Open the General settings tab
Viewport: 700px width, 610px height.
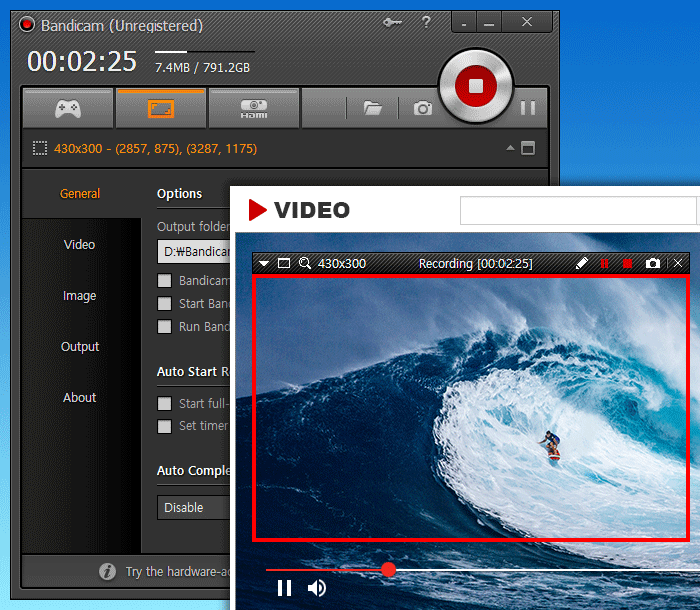(x=80, y=193)
